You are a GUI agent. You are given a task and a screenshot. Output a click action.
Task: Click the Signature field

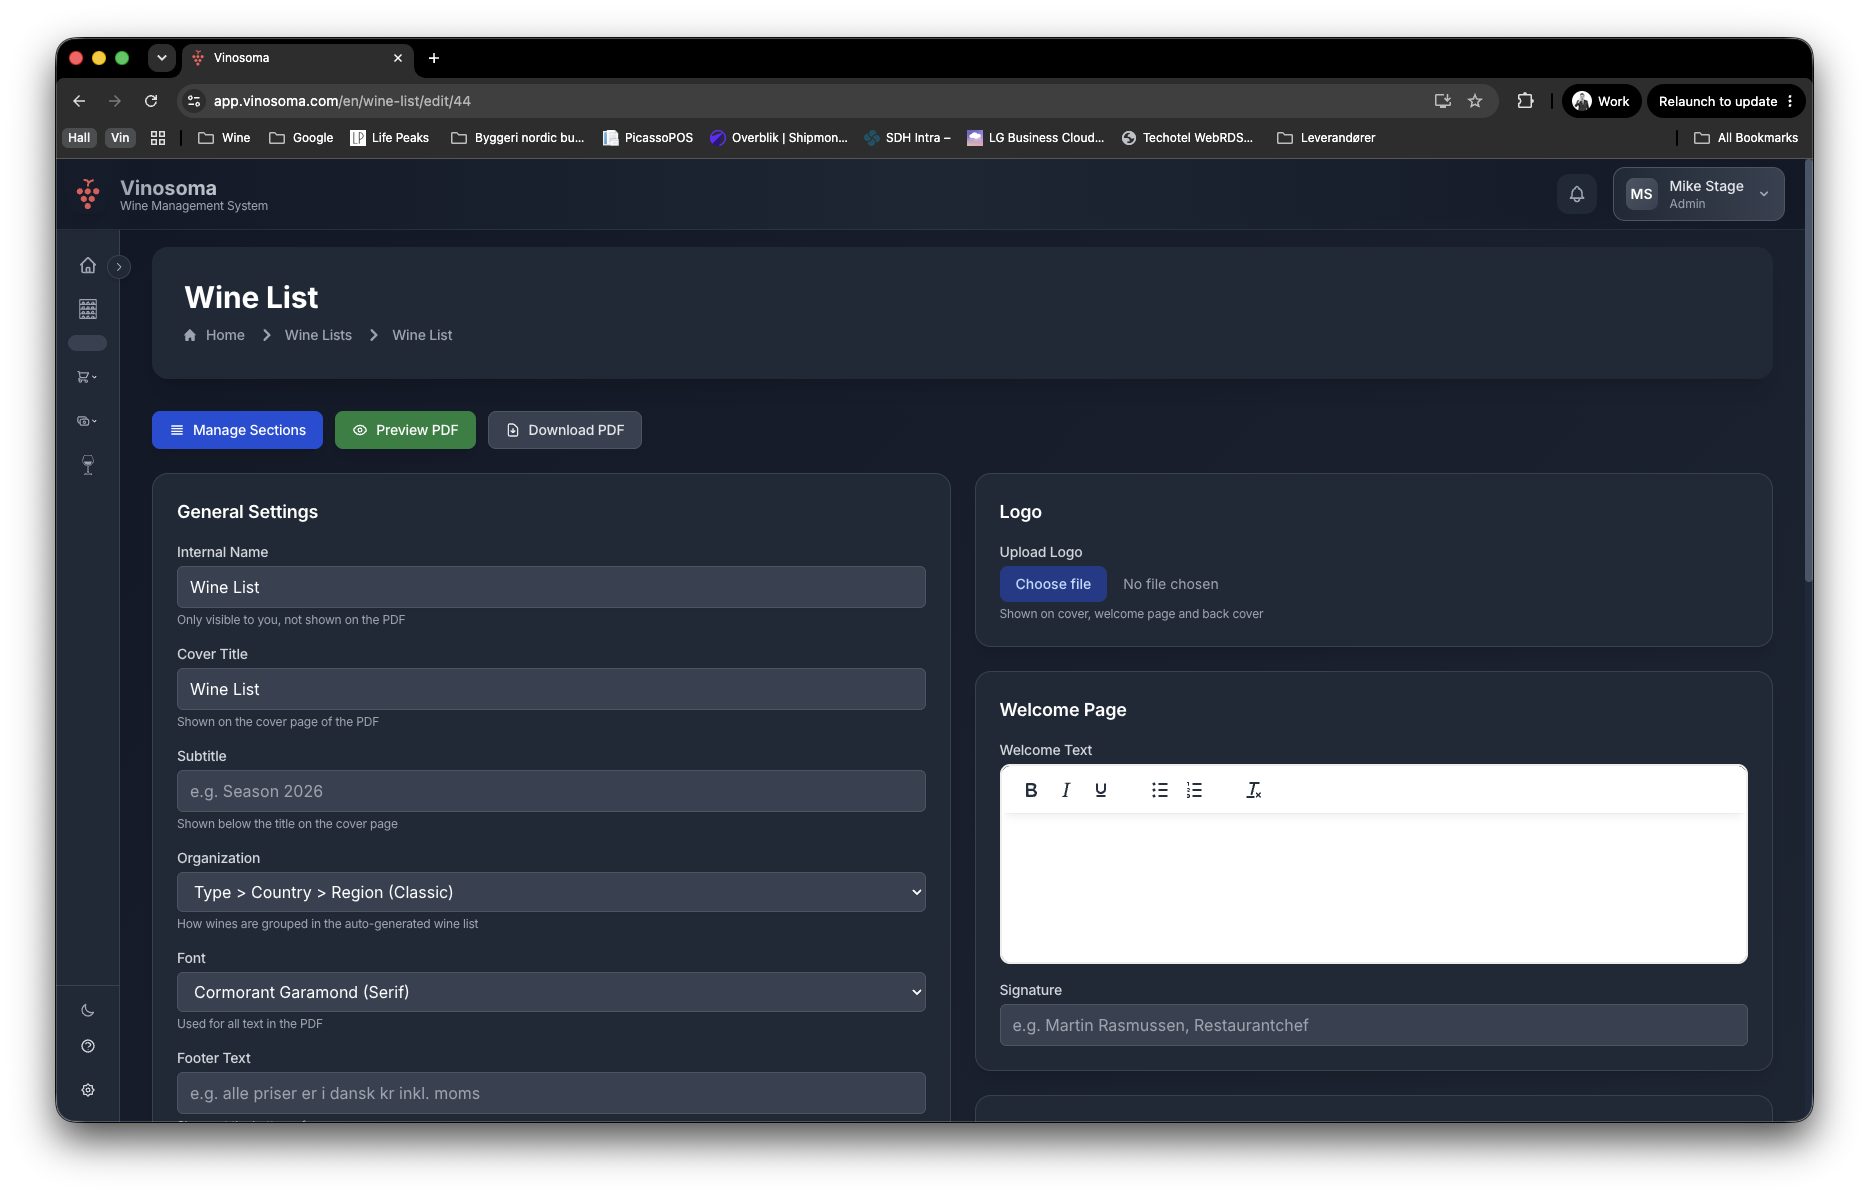(1373, 1026)
